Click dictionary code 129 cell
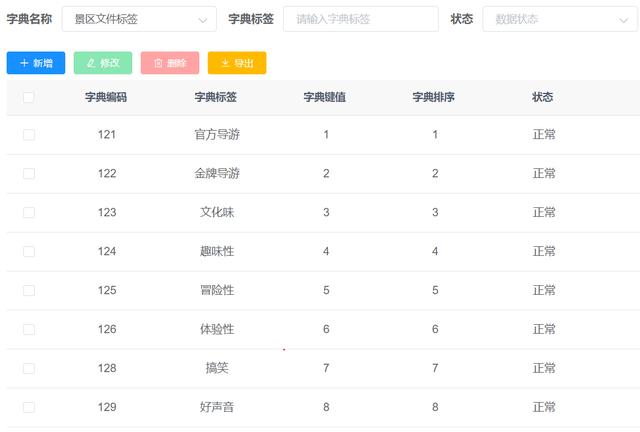The height and width of the screenshot is (432, 640). pyautogui.click(x=107, y=407)
